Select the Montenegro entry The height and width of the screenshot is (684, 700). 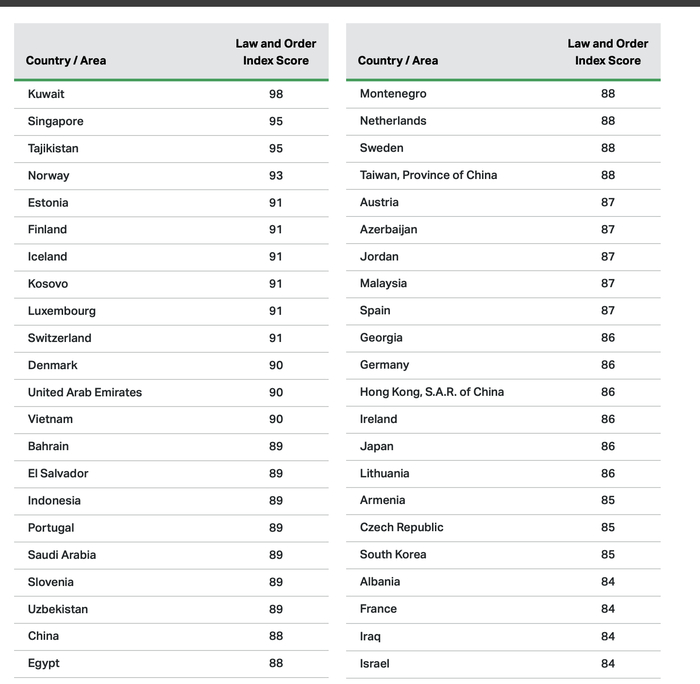pos(393,94)
